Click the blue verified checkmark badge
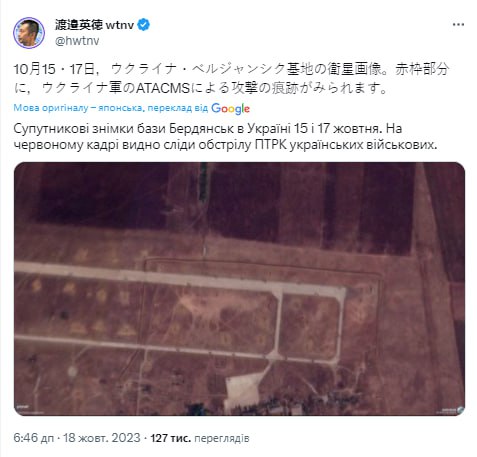The width and height of the screenshot is (477, 457). 144,25
